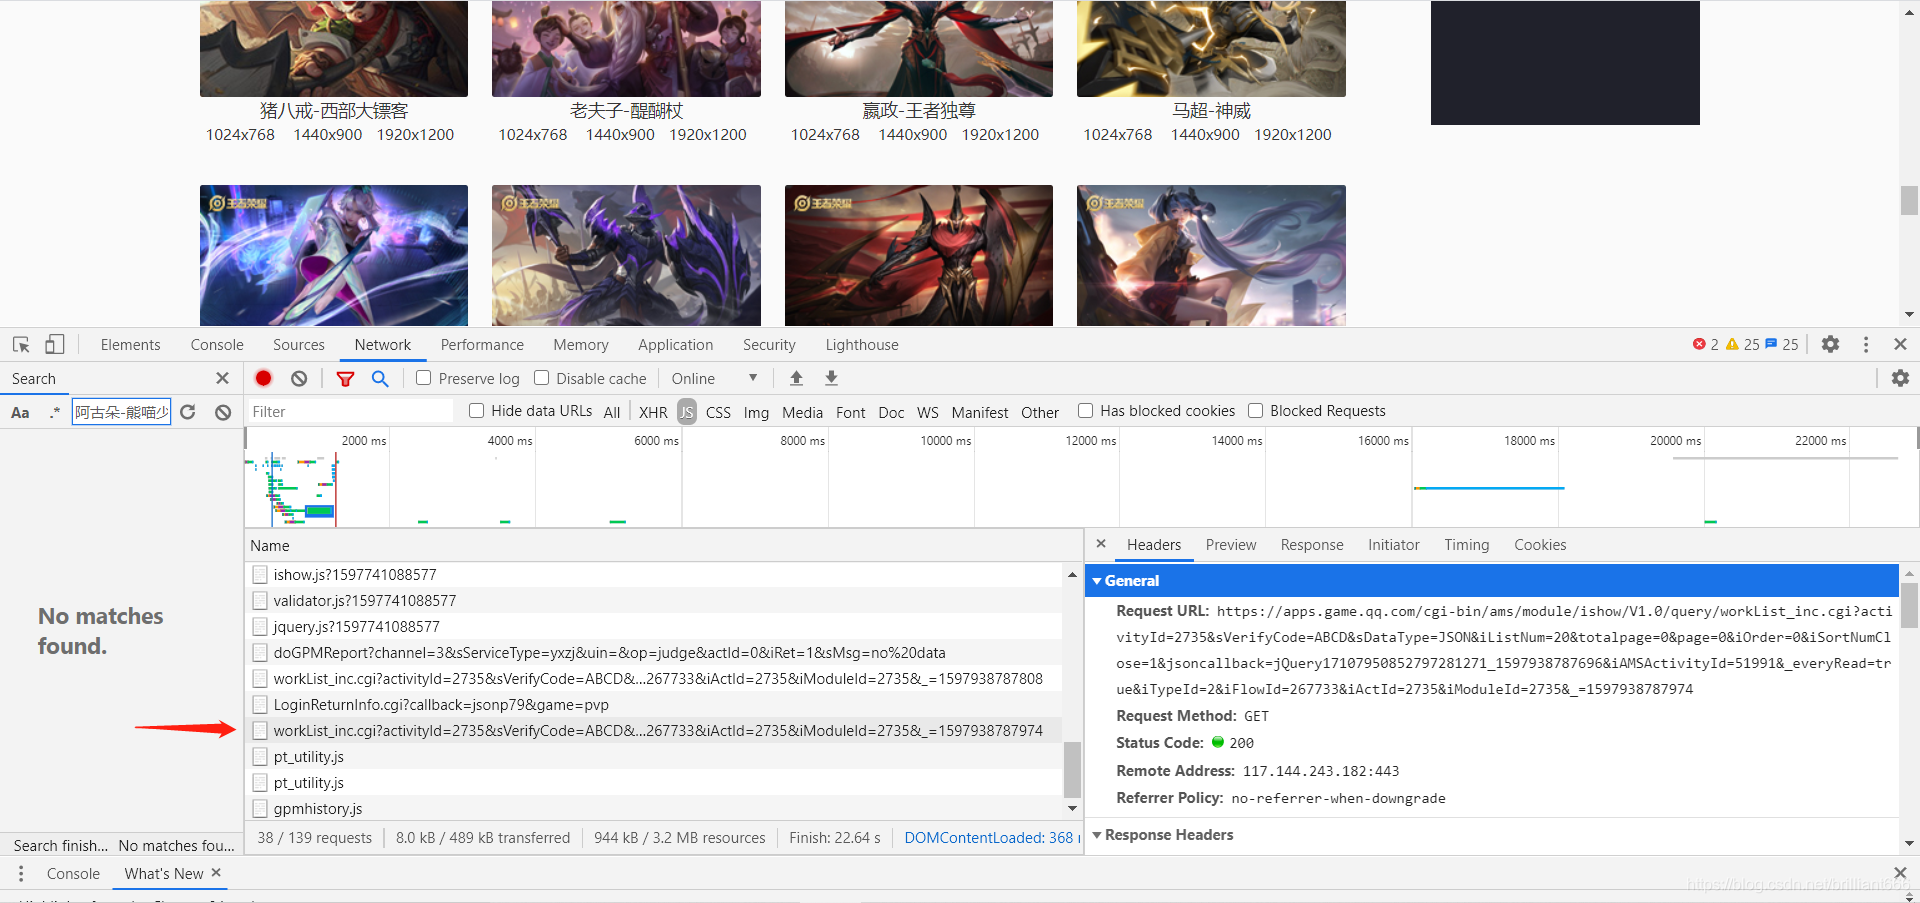The image size is (1920, 903).
Task: Click the Name column header
Action: (x=664, y=545)
